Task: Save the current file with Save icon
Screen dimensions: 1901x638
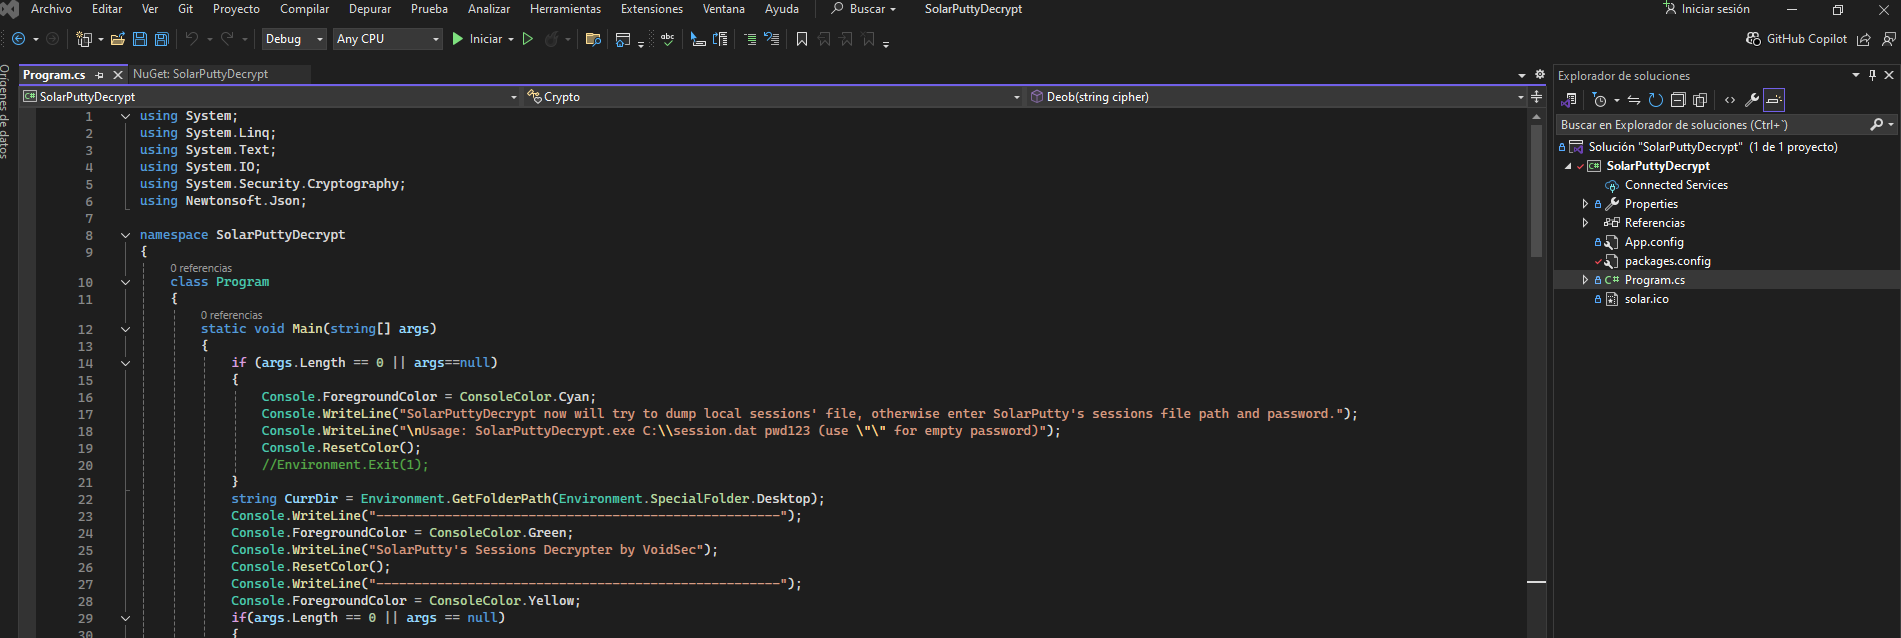Action: (x=140, y=39)
